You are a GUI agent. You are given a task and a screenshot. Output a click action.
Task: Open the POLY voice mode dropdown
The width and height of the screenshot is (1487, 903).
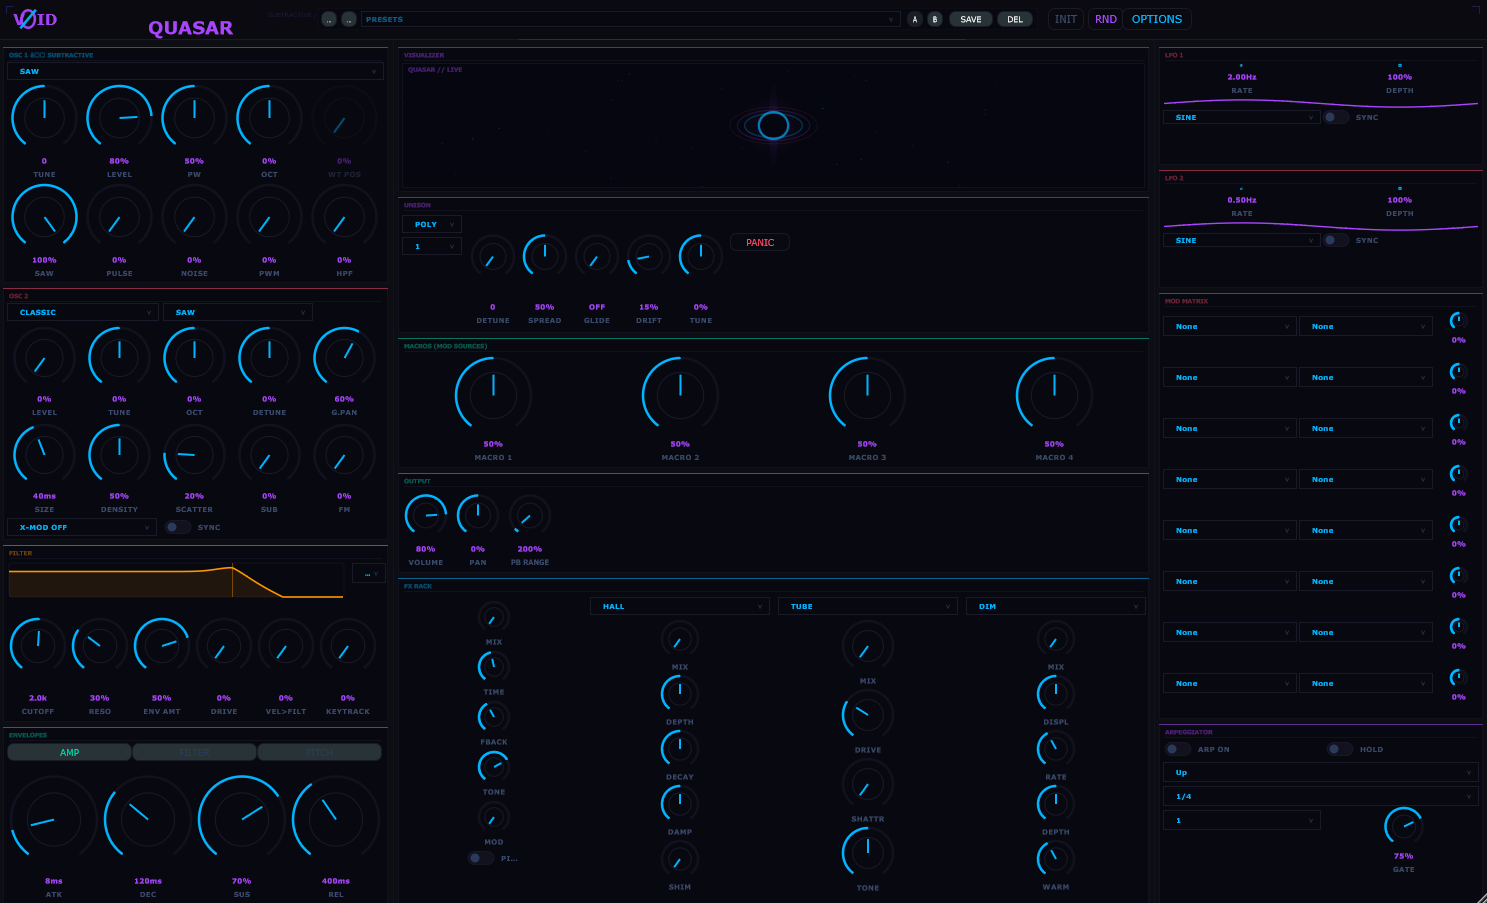431,224
